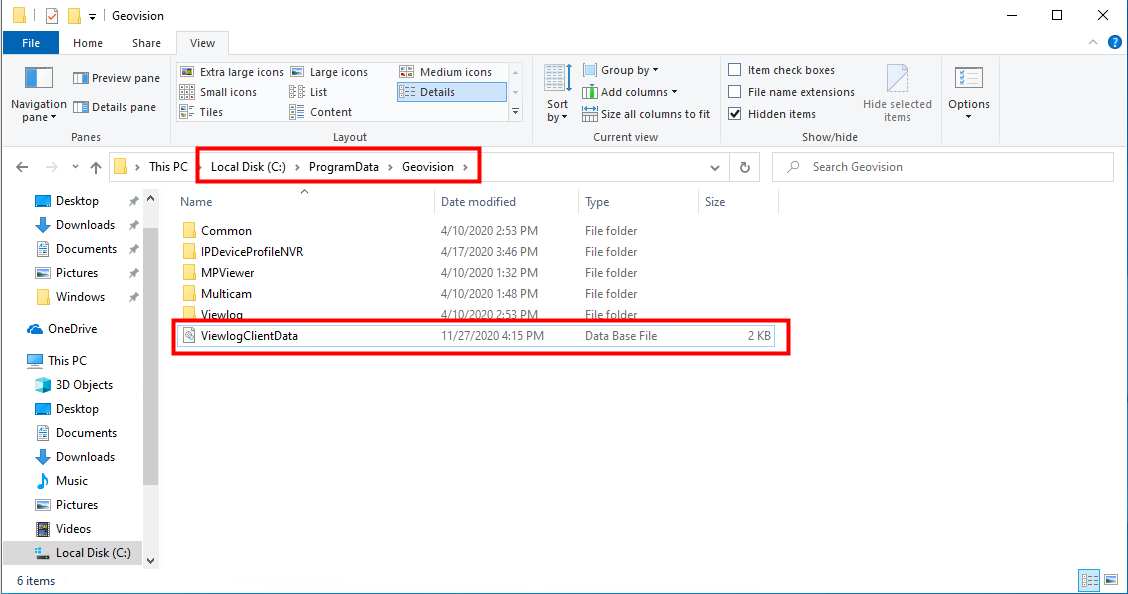
Task: Open the Add columns dropdown
Action: pos(630,92)
